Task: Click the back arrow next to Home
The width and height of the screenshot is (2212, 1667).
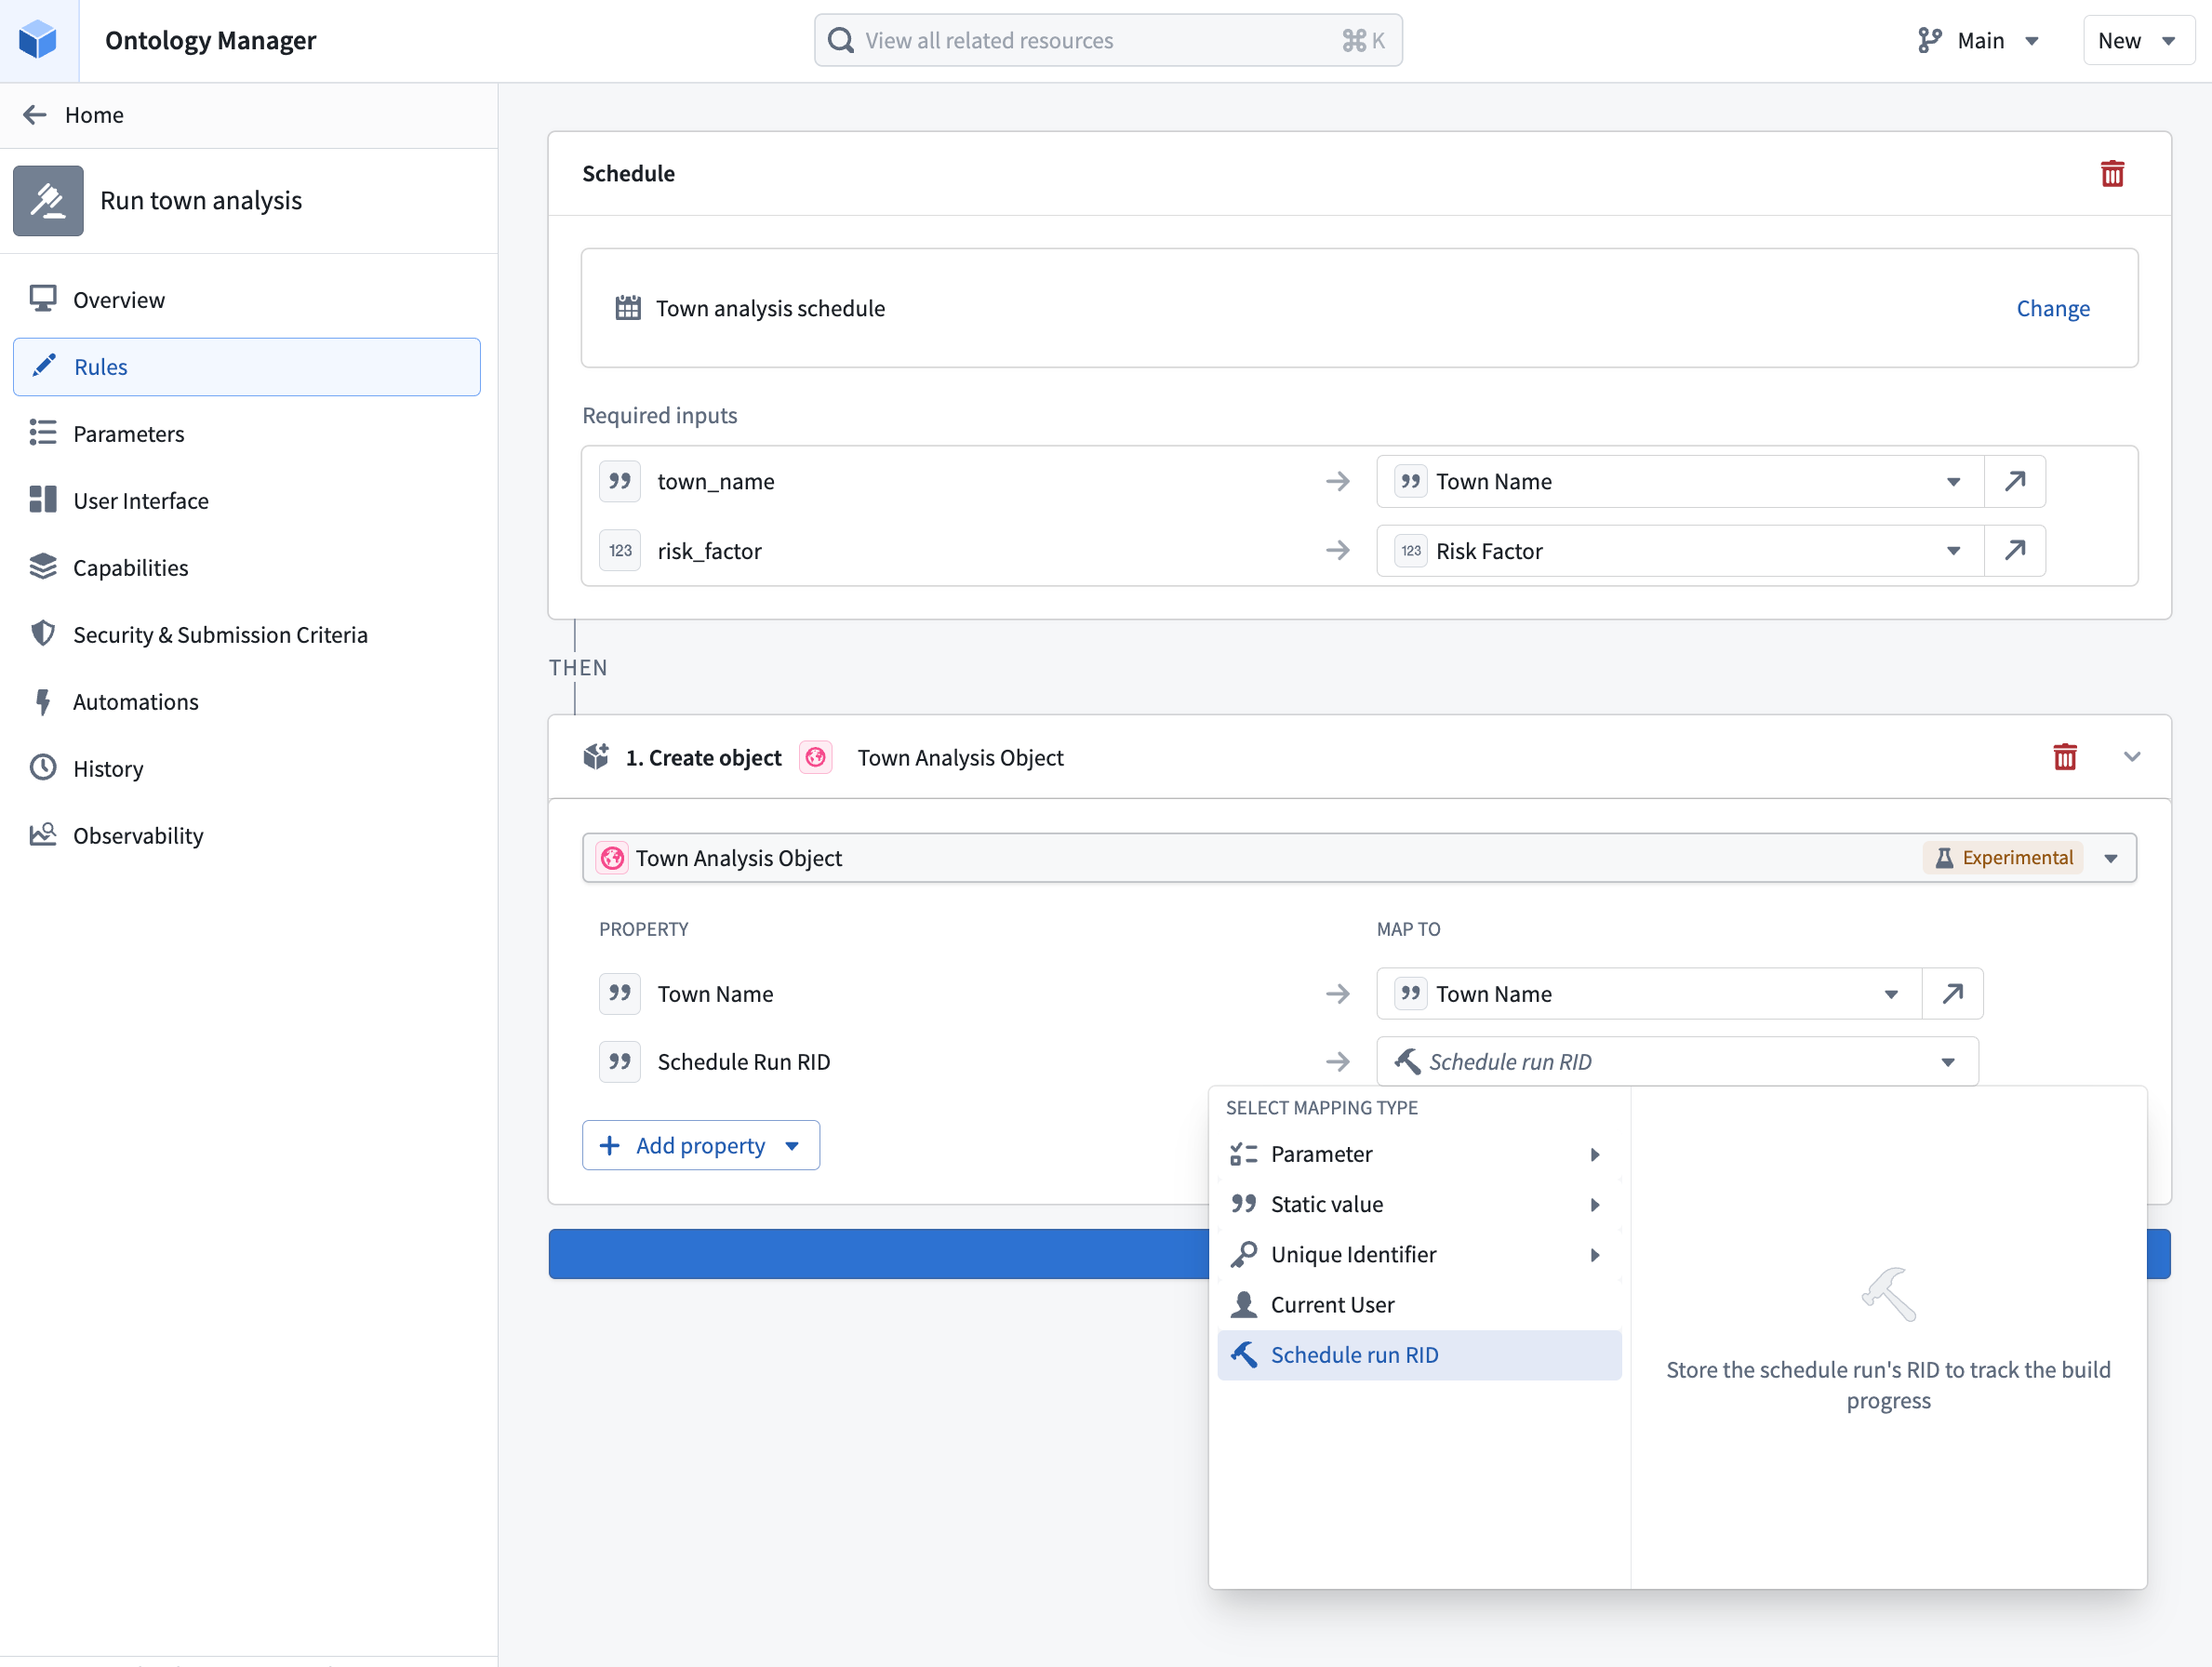Action: (x=35, y=115)
